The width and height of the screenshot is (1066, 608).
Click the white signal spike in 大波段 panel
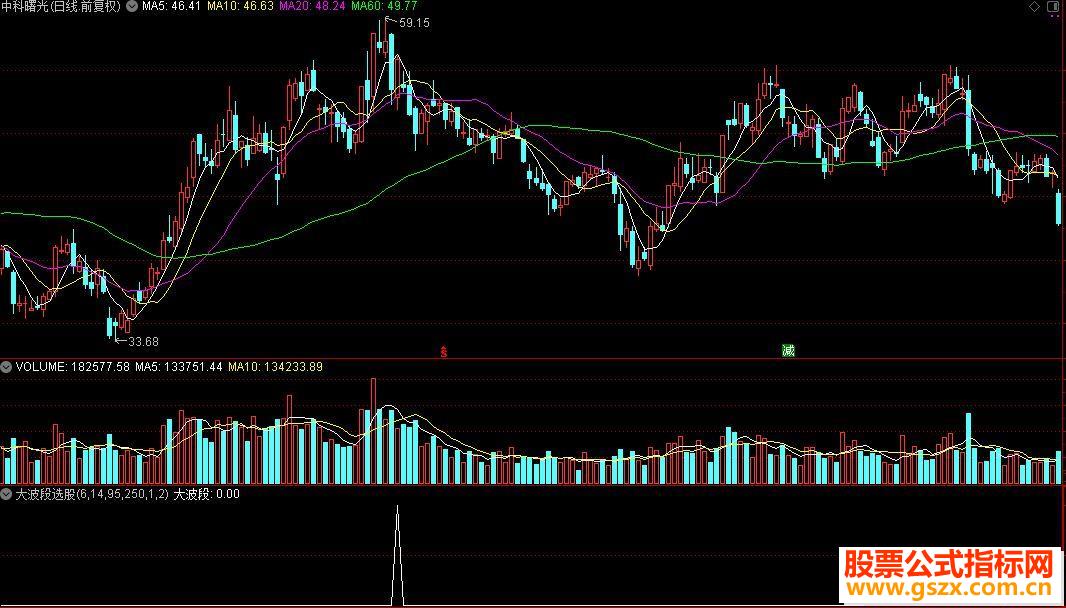coord(397,555)
